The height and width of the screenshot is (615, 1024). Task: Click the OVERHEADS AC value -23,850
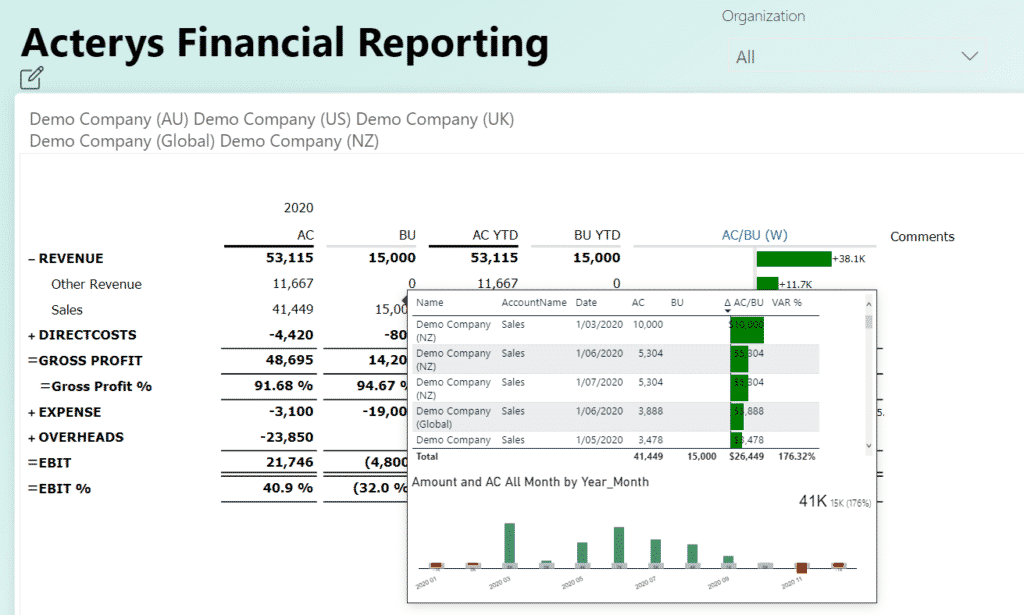pyautogui.click(x=287, y=437)
